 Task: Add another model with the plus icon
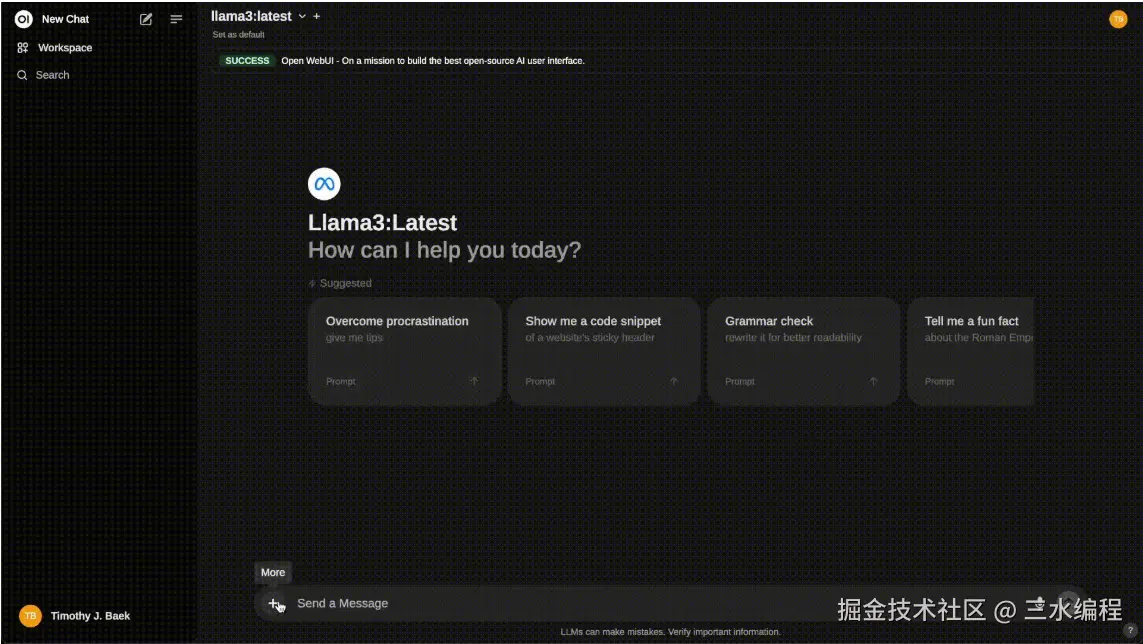click(316, 16)
